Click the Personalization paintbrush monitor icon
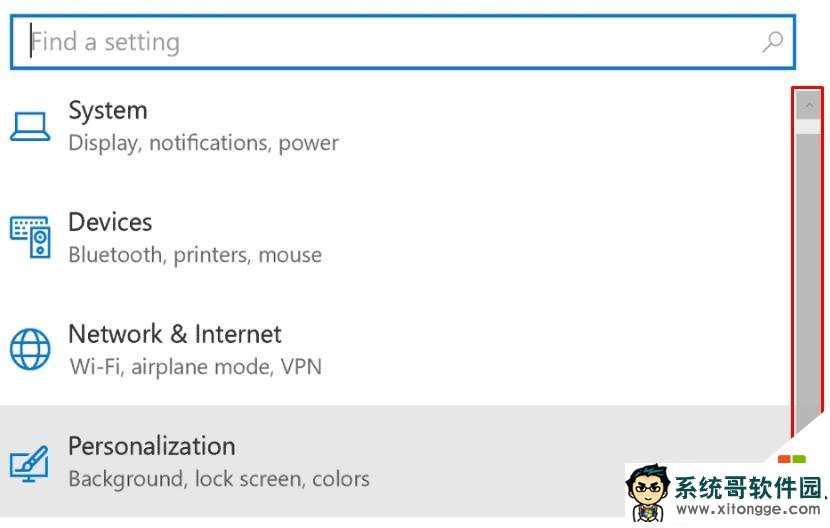Screen dimensions: 830x528 click(29, 464)
